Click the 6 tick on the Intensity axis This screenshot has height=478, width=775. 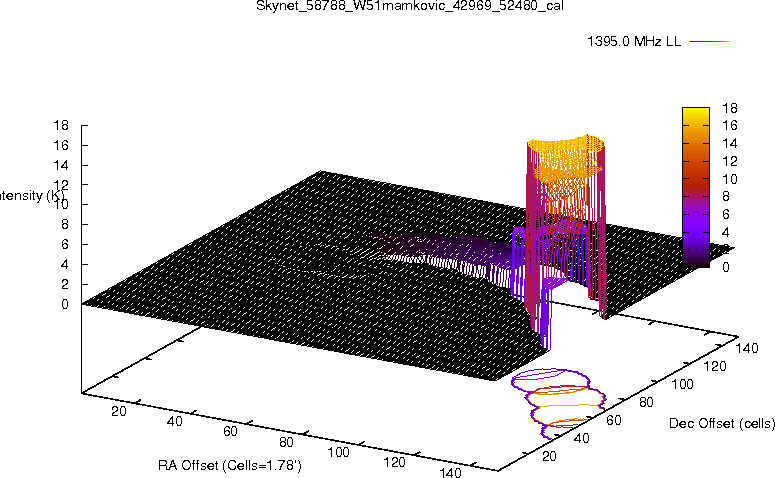pyautogui.click(x=65, y=244)
